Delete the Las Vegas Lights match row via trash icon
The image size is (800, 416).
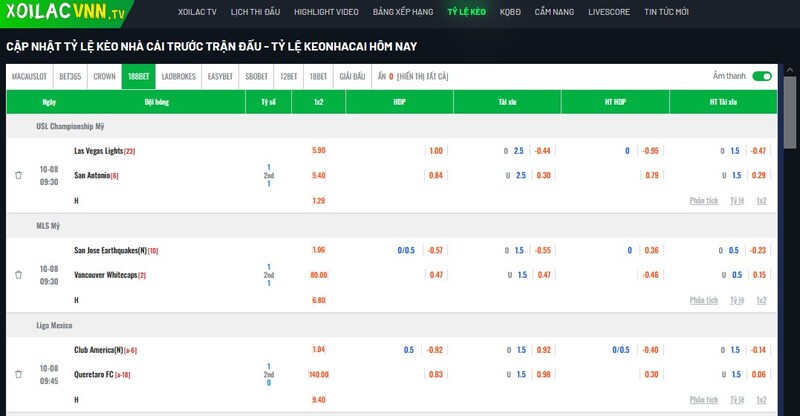[x=18, y=175]
